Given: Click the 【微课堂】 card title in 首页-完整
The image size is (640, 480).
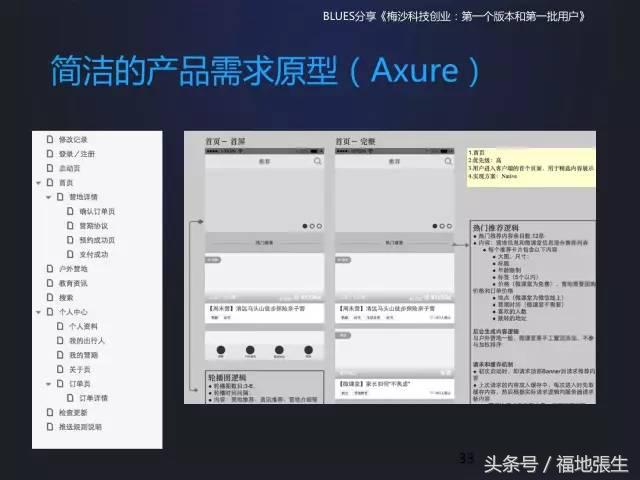Looking at the screenshot, I should 375,384.
